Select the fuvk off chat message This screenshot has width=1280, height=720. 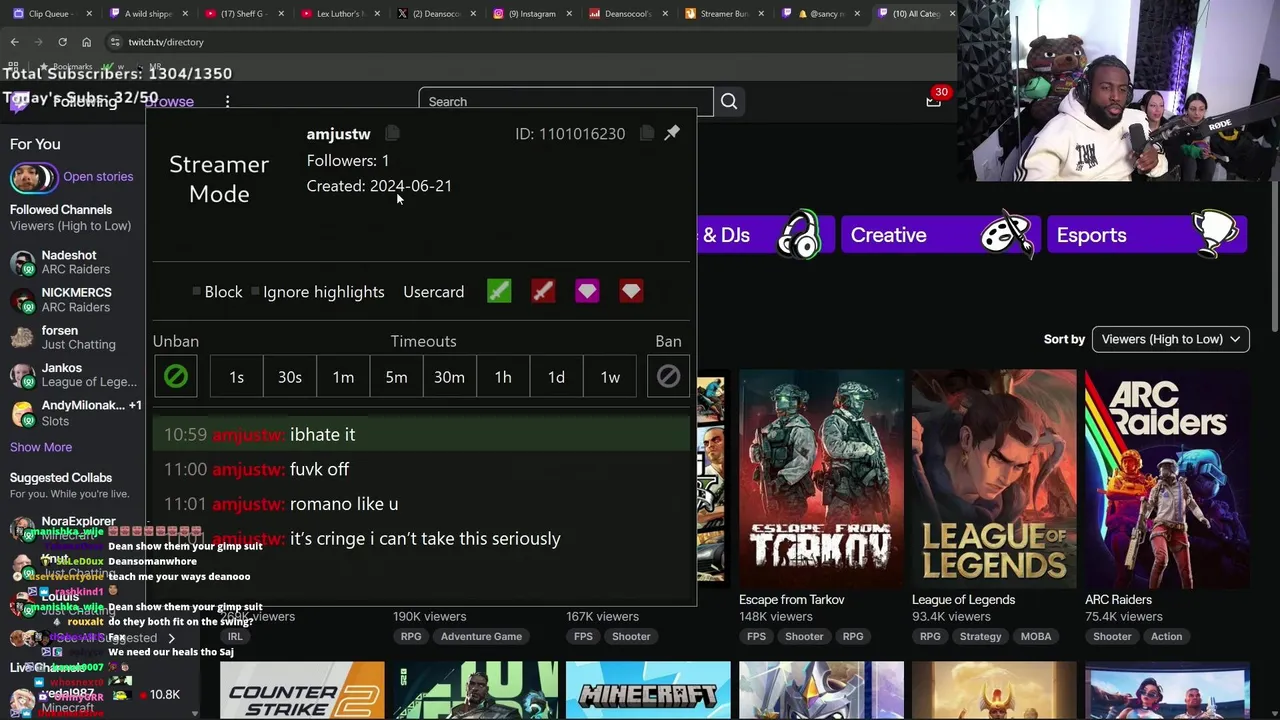click(x=421, y=469)
